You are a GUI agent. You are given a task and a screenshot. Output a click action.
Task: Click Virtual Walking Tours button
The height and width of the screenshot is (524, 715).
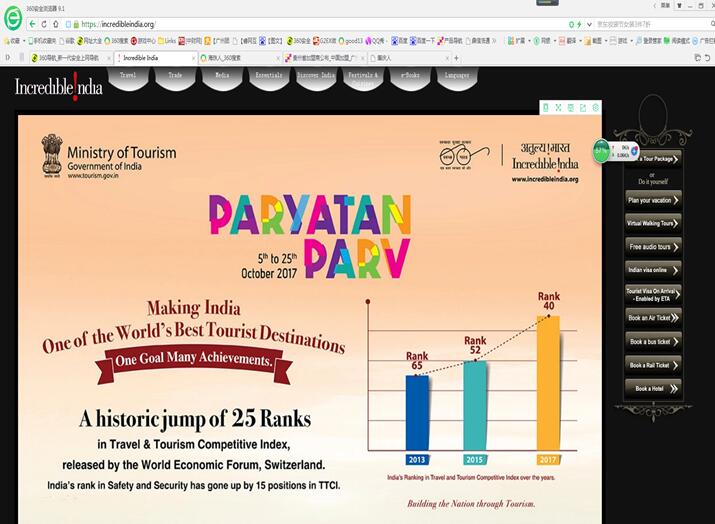tap(653, 223)
